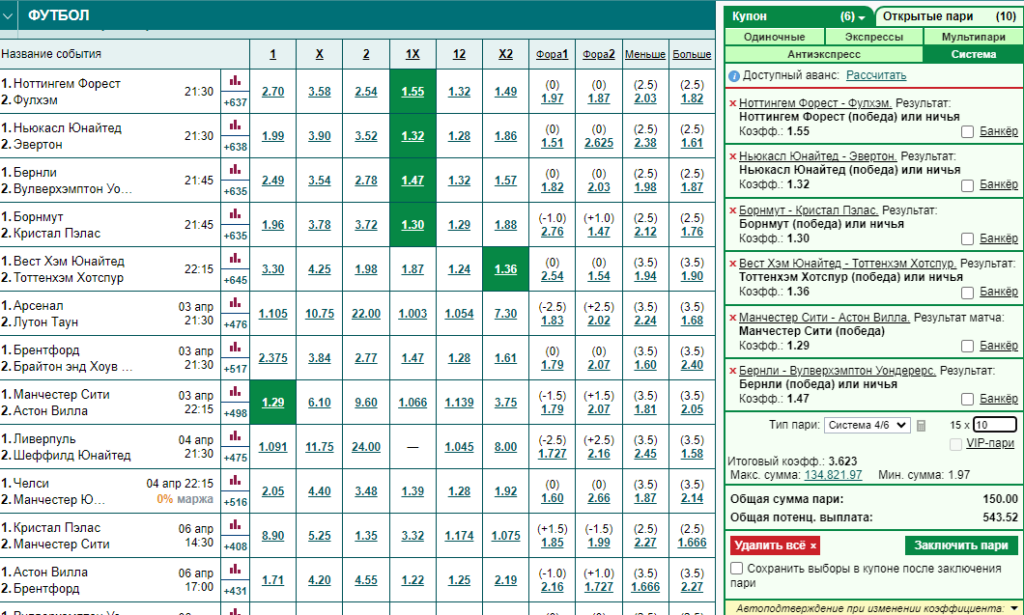
Task: Remove West Ham – Tottenham selection from coupon
Action: point(733,264)
